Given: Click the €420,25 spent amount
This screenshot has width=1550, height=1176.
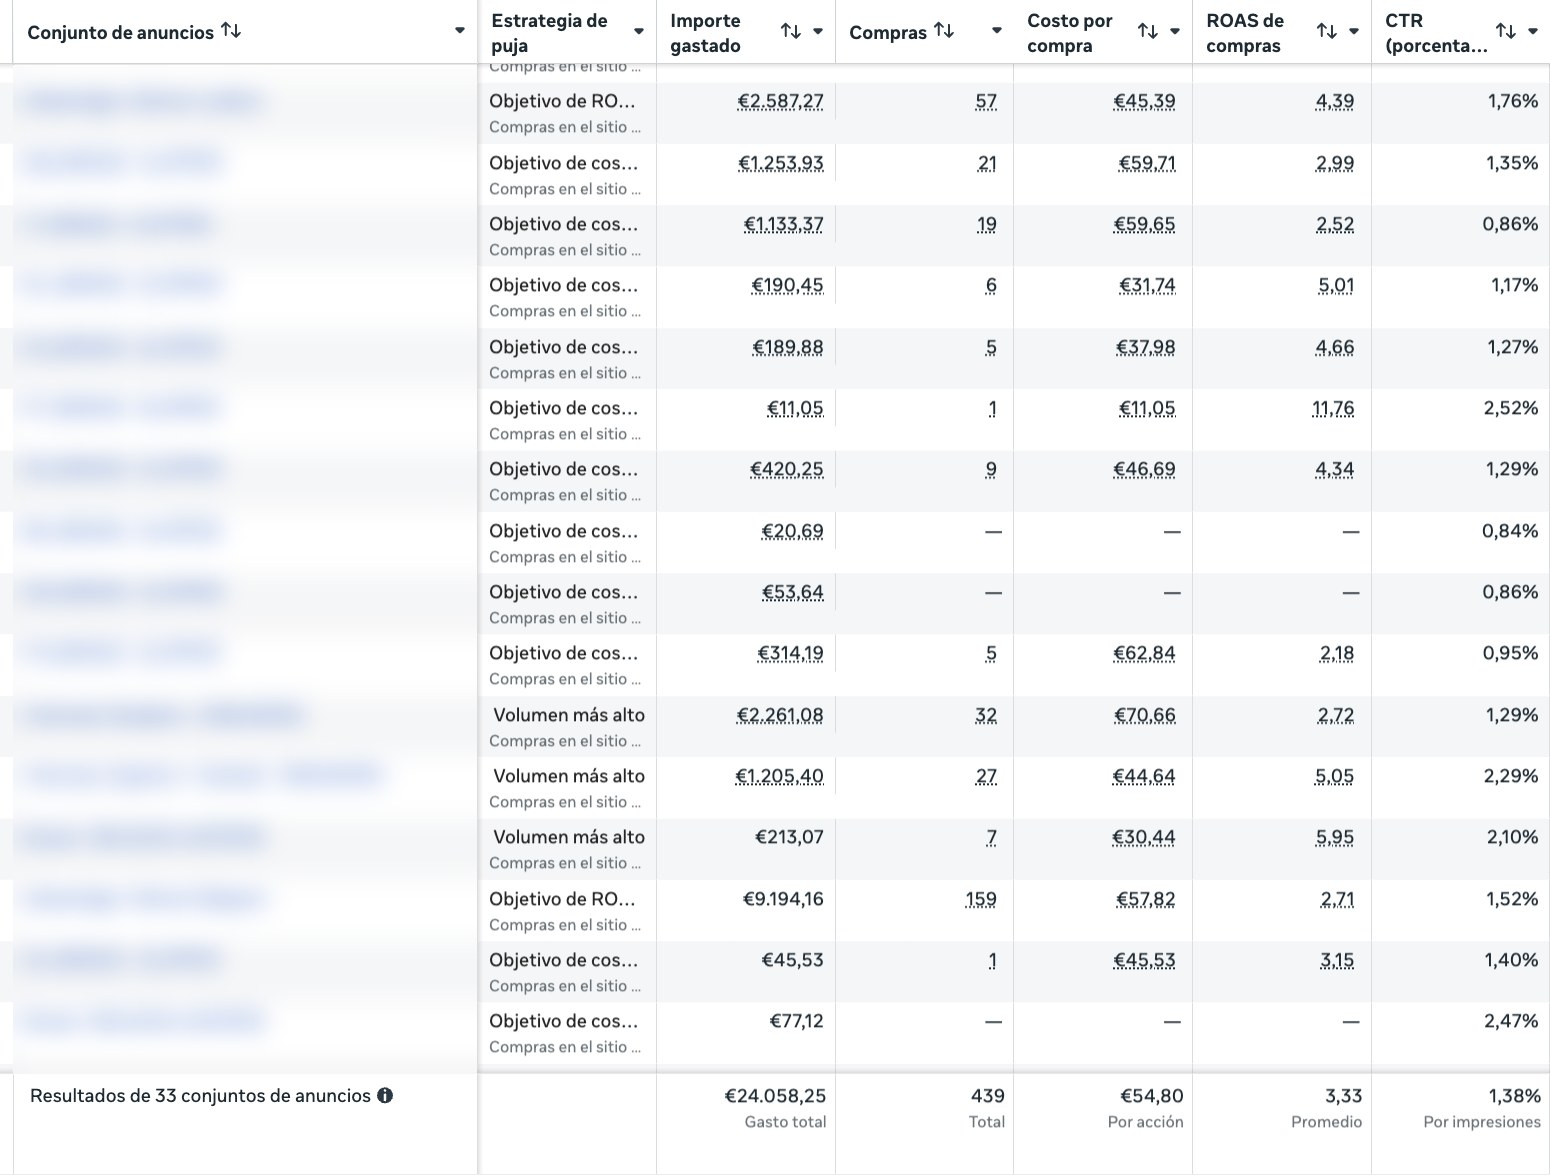Looking at the screenshot, I should tap(787, 469).
